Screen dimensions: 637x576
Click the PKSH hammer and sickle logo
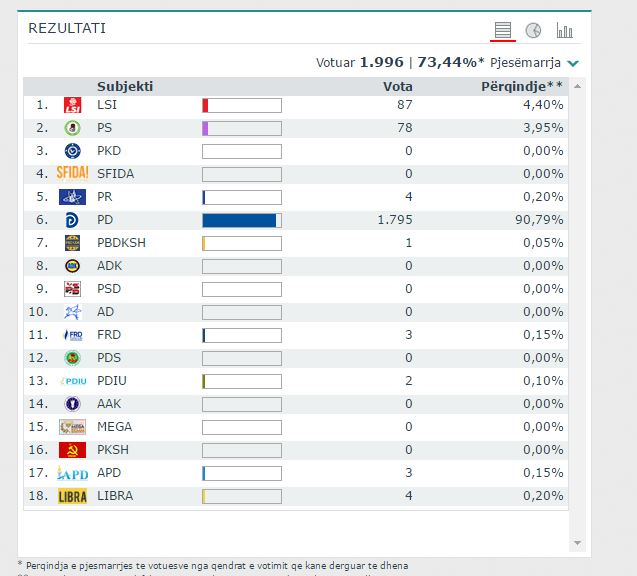tap(72, 450)
